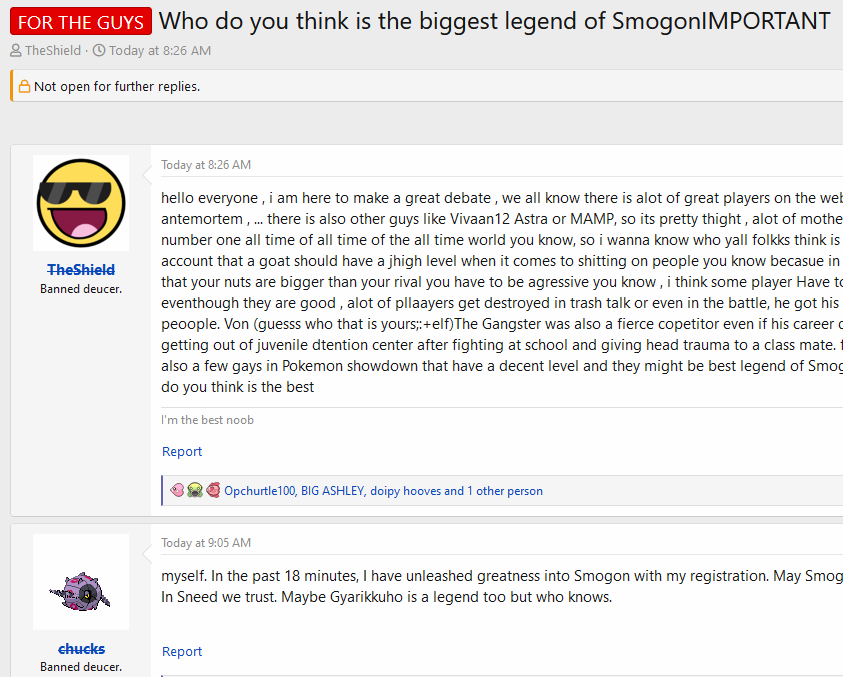Click the thread title text
Viewport: 843px width, 677px height.
[495, 22]
